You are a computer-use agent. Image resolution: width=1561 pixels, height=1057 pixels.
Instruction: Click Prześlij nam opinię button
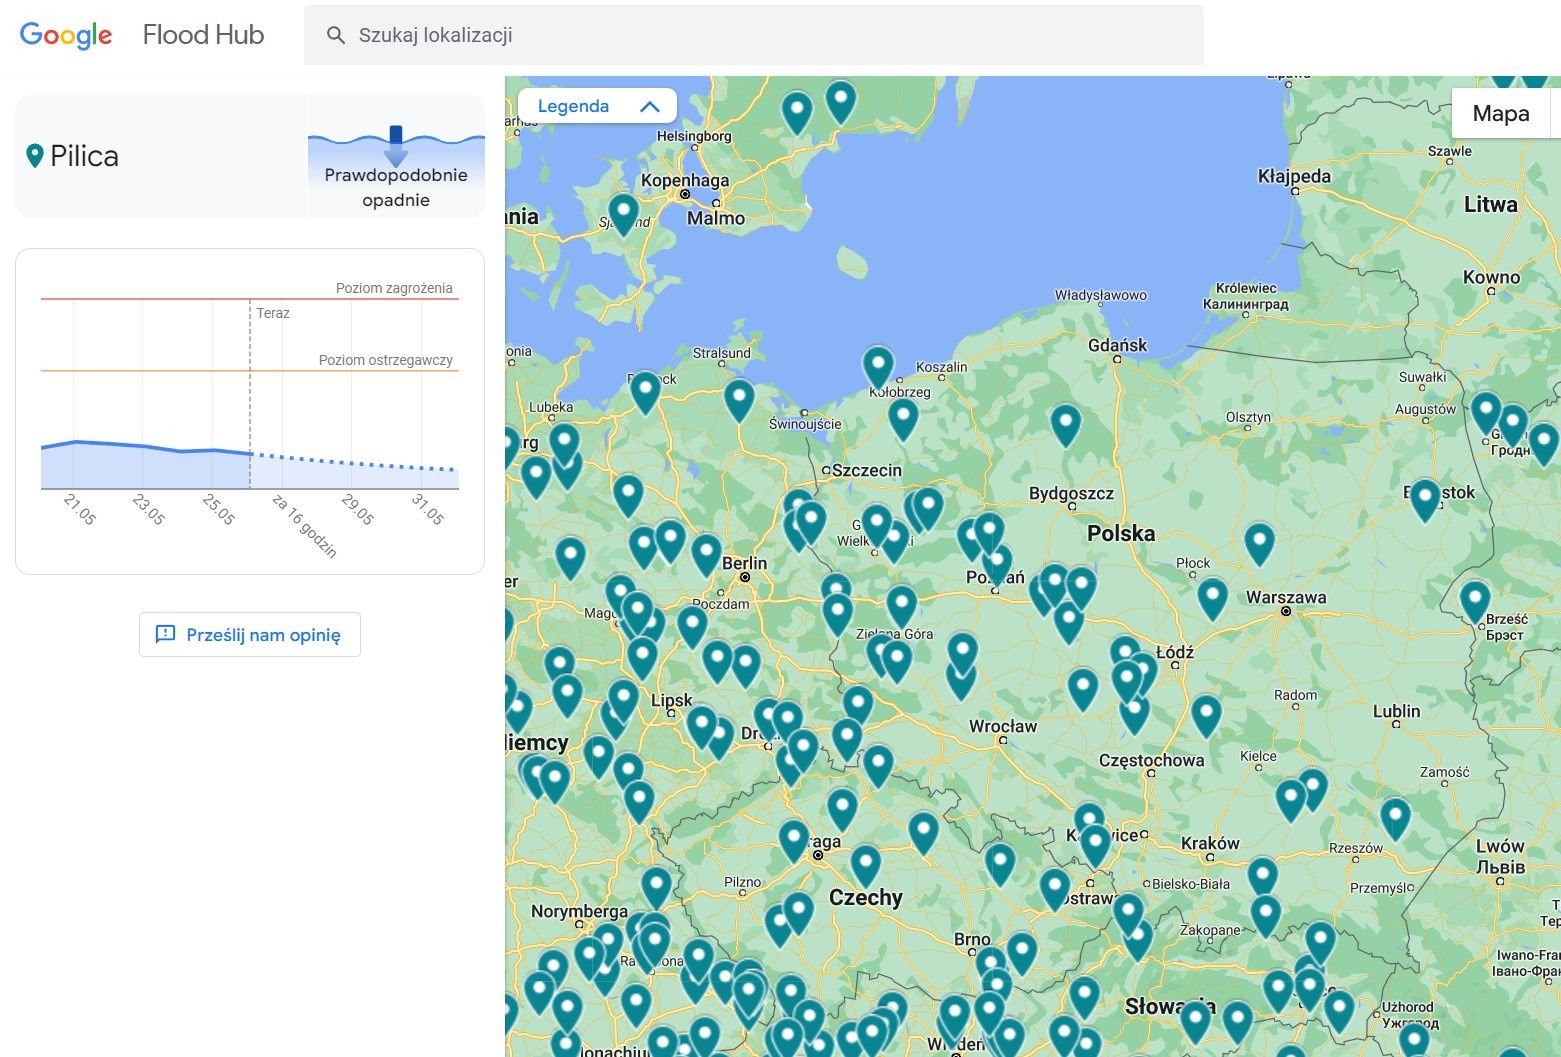click(250, 635)
